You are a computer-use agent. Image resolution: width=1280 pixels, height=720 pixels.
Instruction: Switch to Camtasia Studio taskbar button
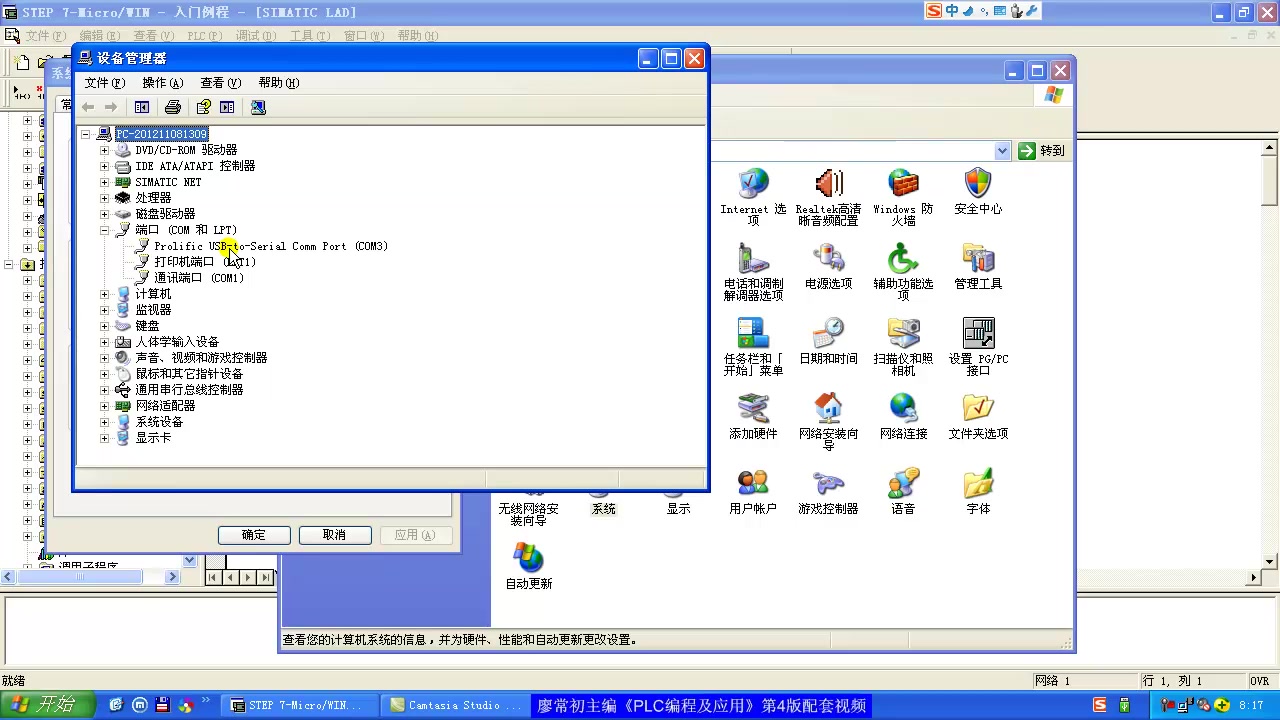tap(456, 705)
